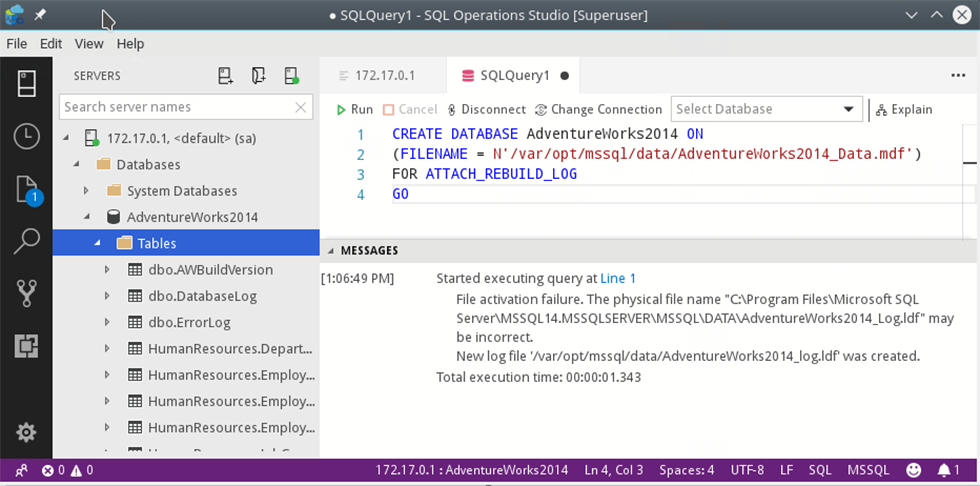Viewport: 980px width, 486px height.
Task: Expand the dbo.ErrorLog table node
Action: pyautogui.click(x=107, y=322)
